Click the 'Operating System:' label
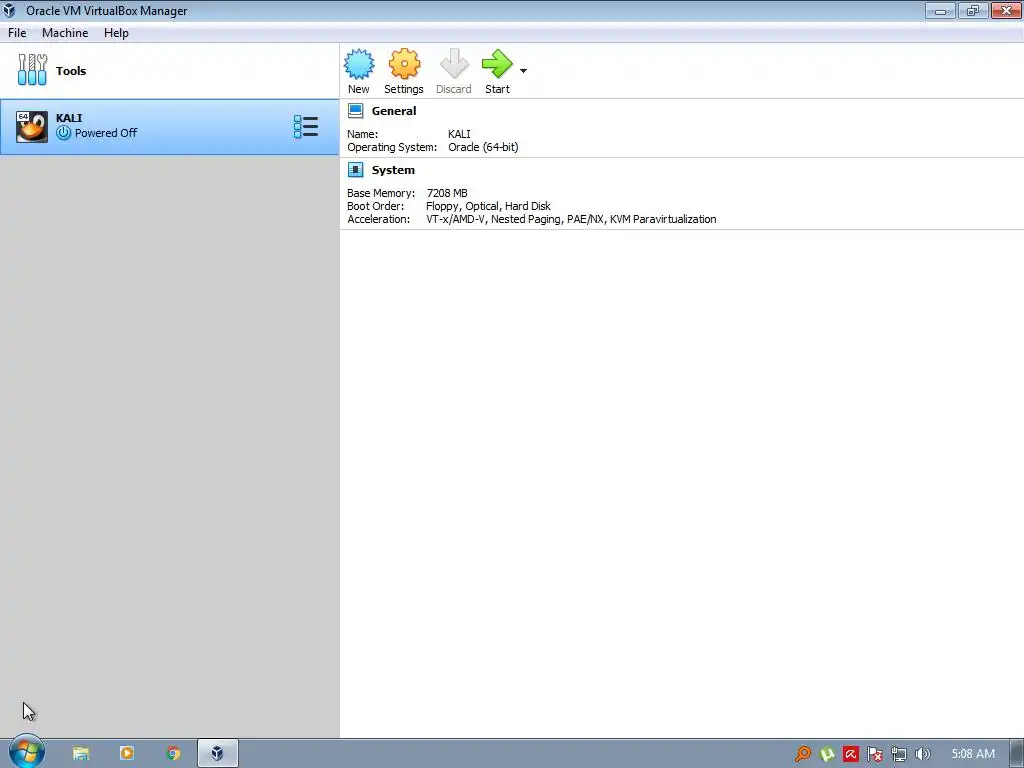The height and width of the screenshot is (768, 1024). pyautogui.click(x=392, y=147)
